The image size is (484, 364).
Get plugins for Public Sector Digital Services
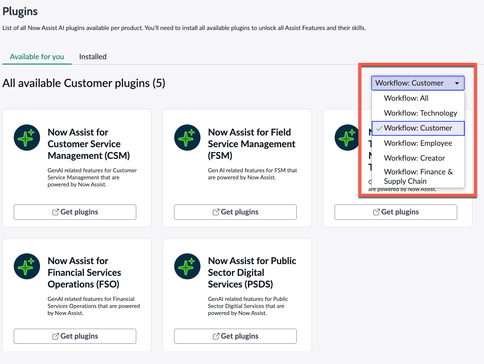click(x=235, y=336)
